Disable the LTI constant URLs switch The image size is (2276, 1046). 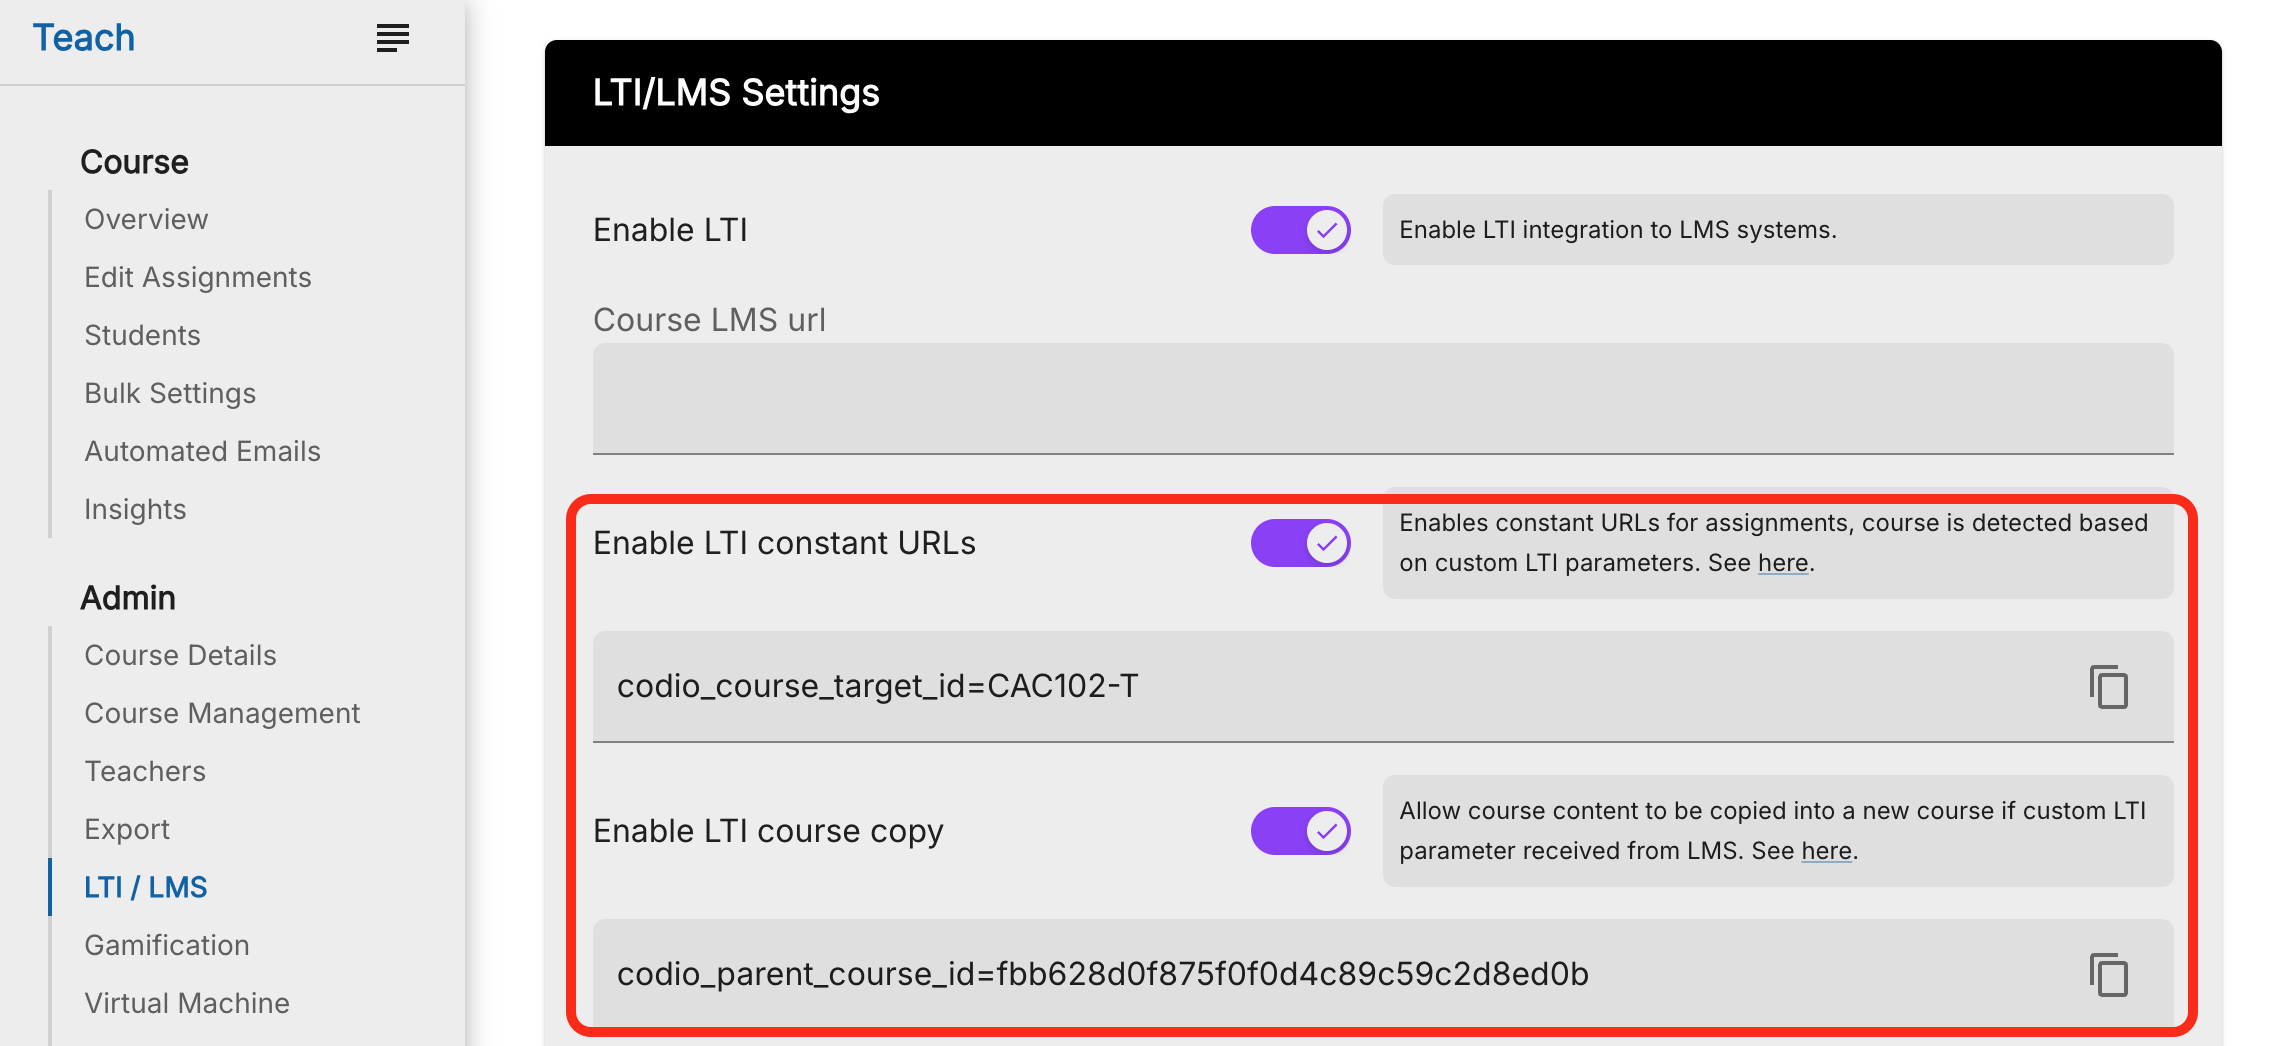1300,543
